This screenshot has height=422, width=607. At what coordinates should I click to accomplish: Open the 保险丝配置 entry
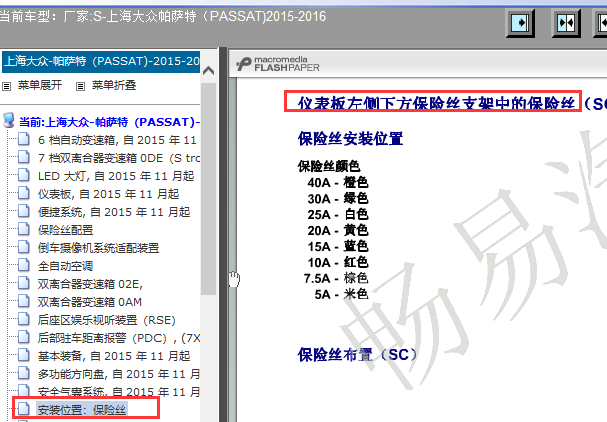65,230
